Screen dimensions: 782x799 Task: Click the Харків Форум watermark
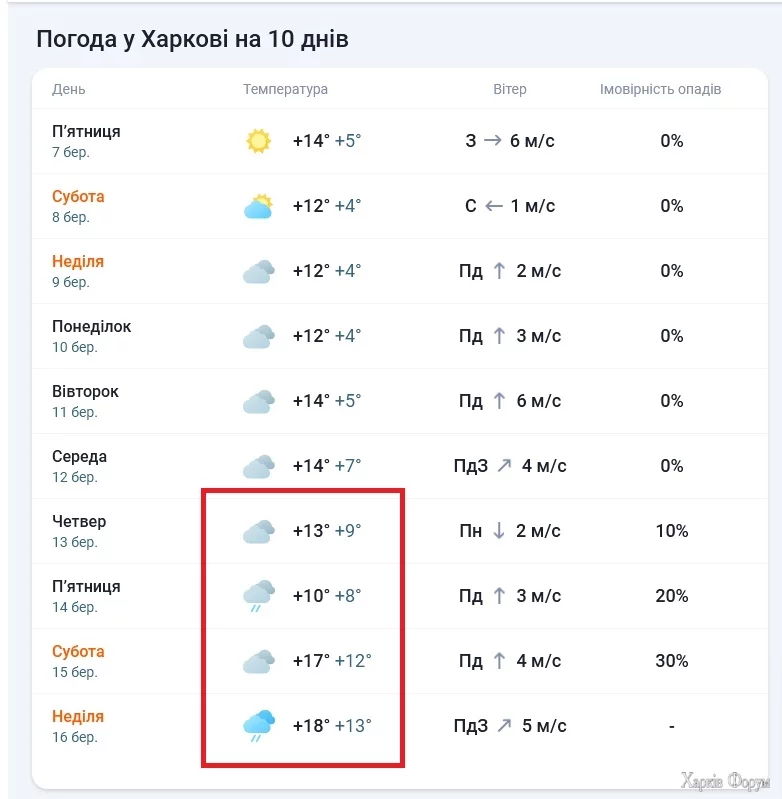[x=724, y=781]
